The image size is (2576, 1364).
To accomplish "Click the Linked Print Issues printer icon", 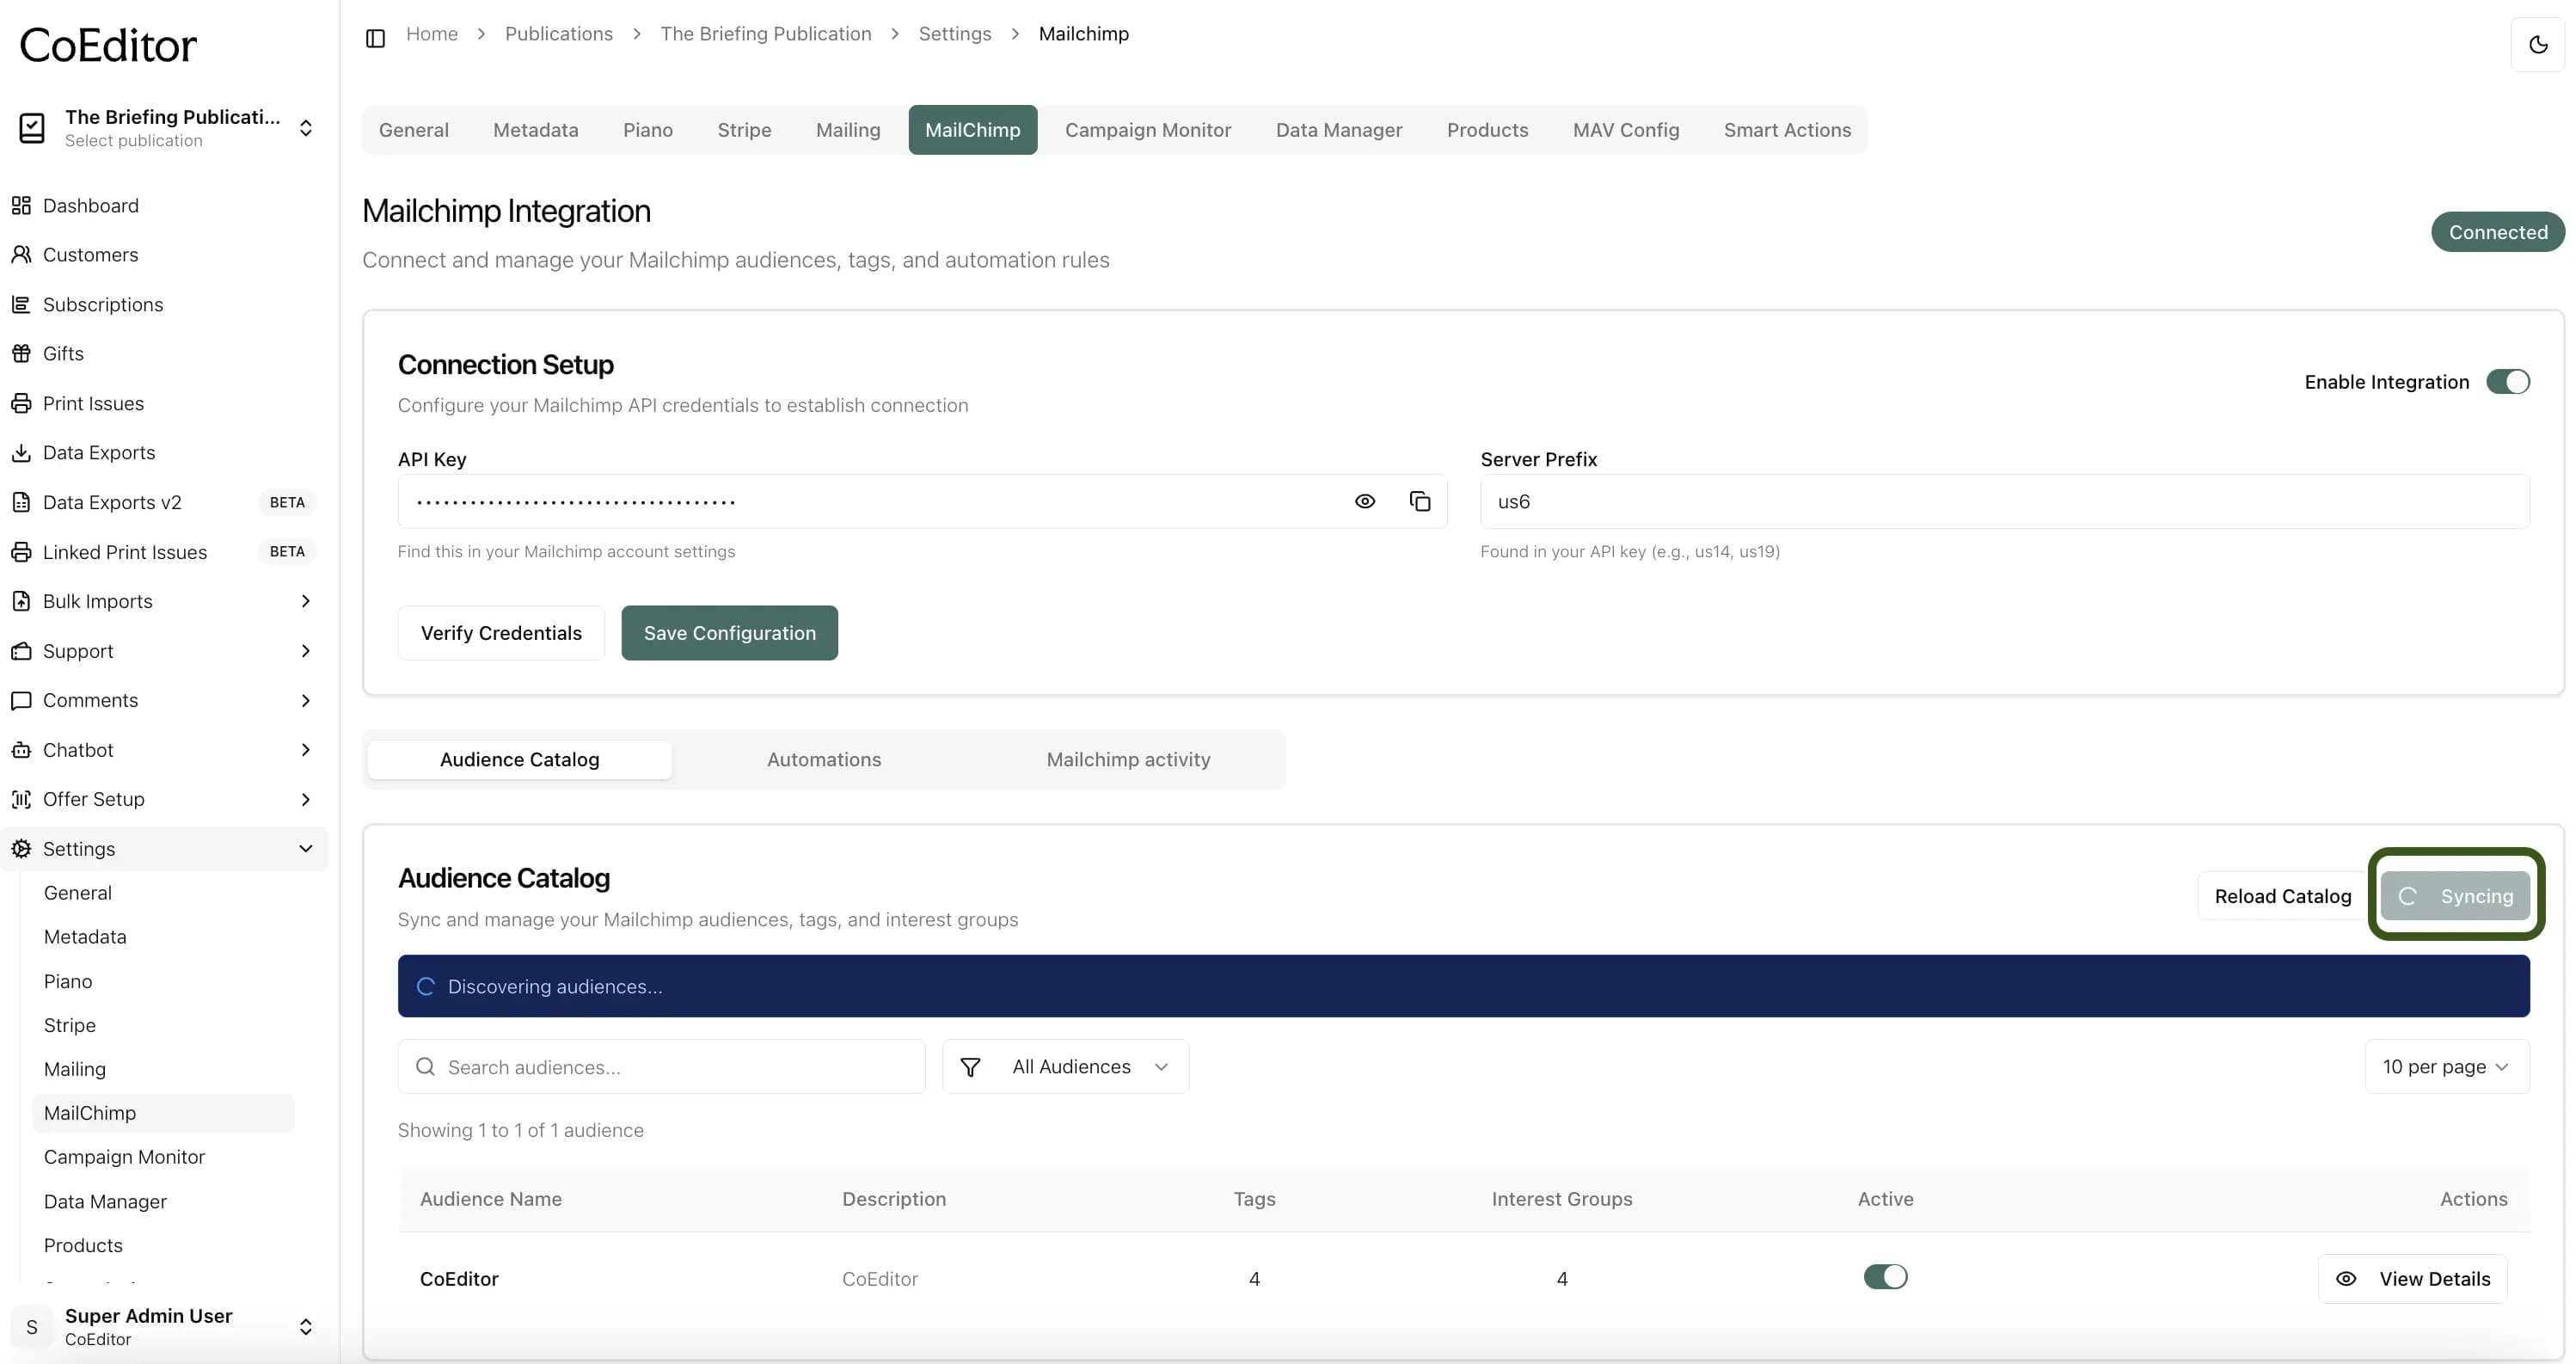I will tap(21, 552).
